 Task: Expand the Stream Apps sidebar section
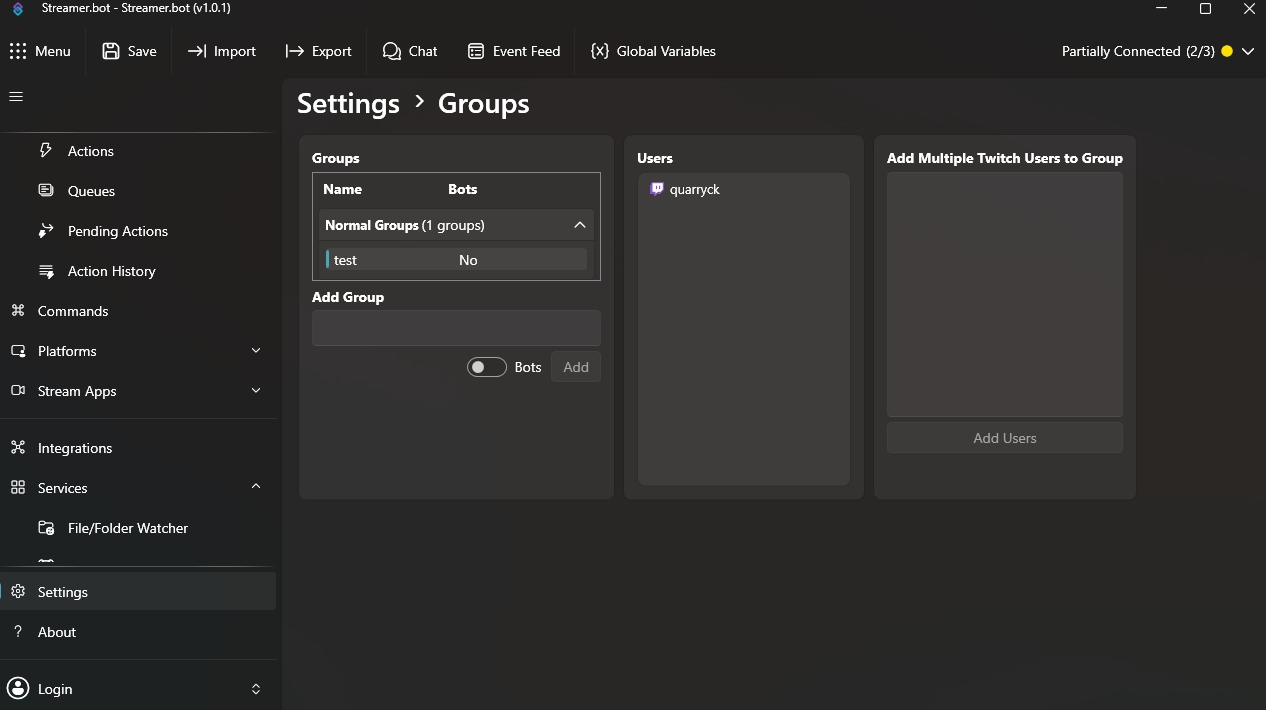click(256, 391)
